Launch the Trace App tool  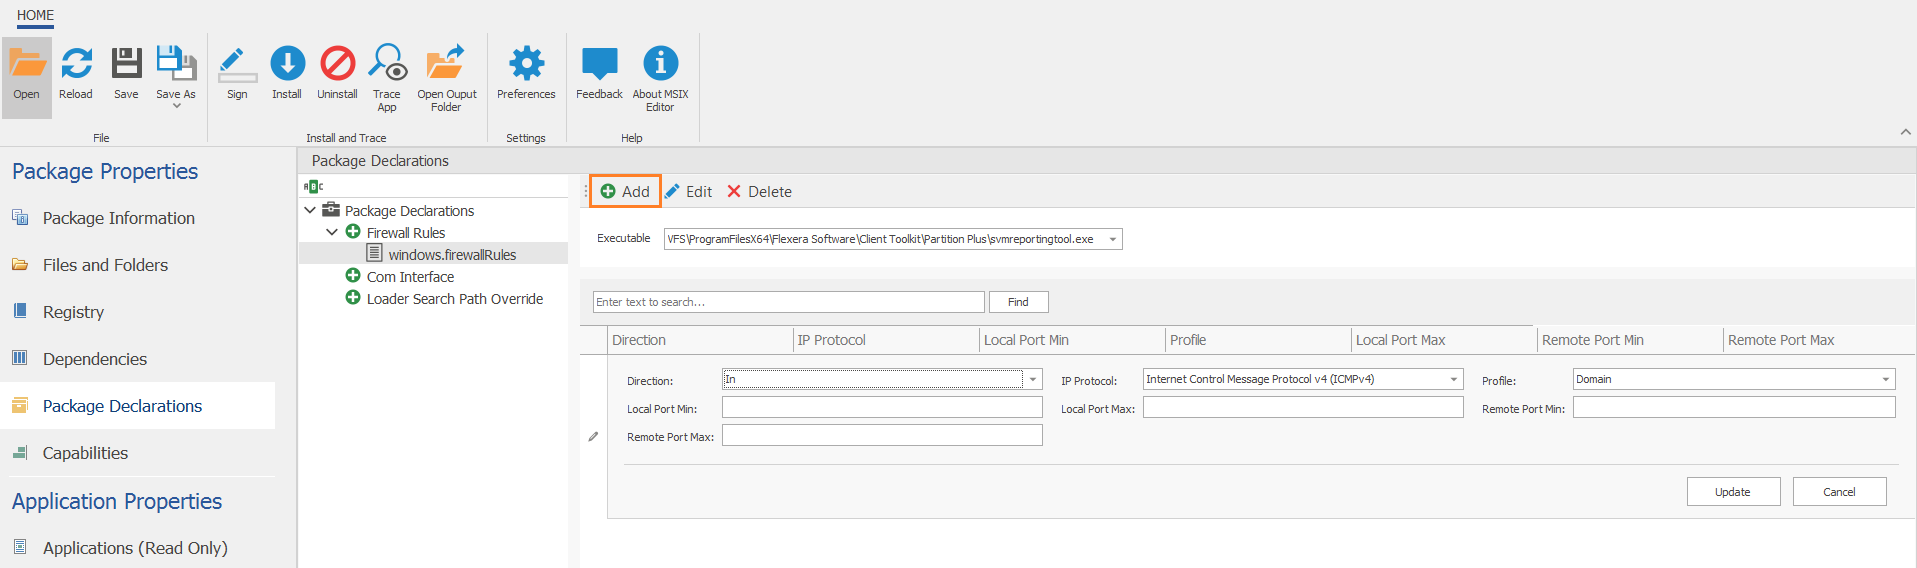387,78
